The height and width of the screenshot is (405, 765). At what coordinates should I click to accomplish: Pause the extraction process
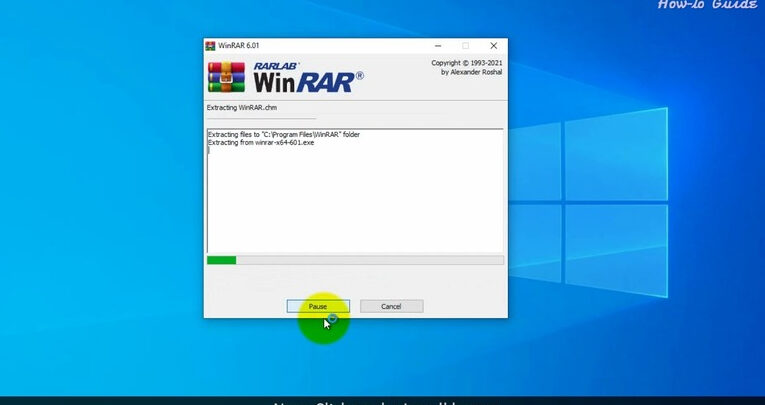click(x=317, y=306)
